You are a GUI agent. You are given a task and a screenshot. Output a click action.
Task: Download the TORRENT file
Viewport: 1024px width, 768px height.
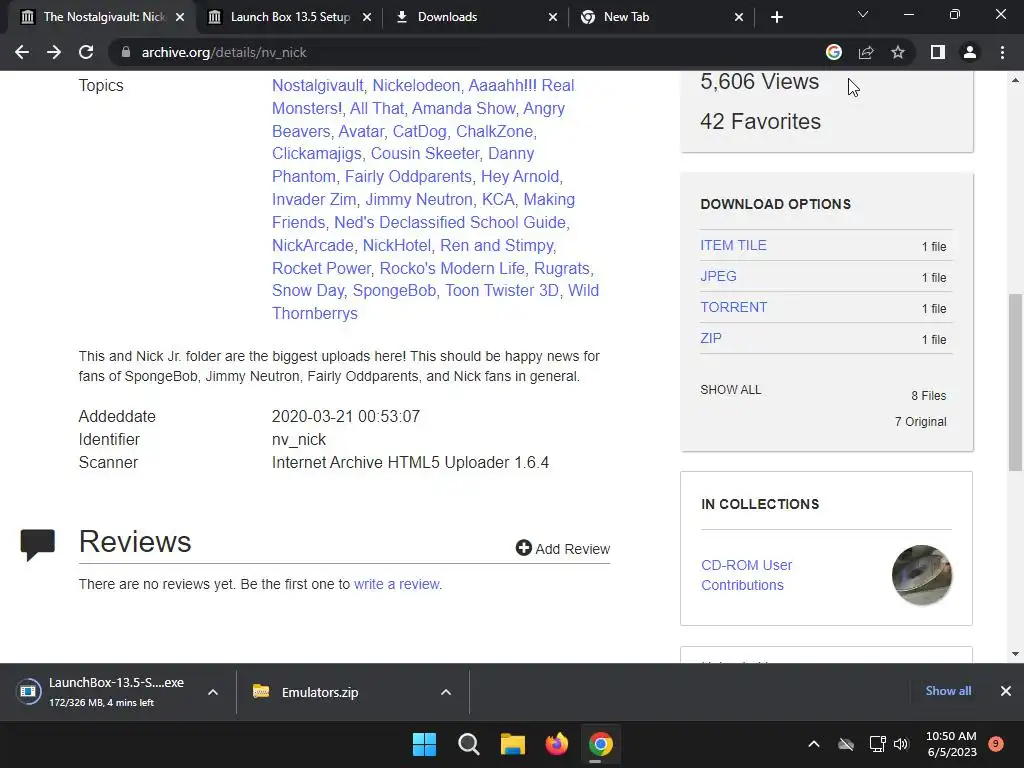point(733,307)
